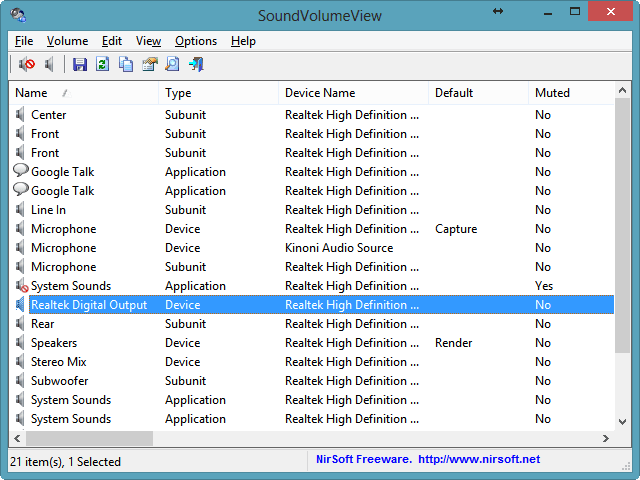Image resolution: width=640 pixels, height=480 pixels.
Task: Open the Volume menu
Action: (x=67, y=41)
